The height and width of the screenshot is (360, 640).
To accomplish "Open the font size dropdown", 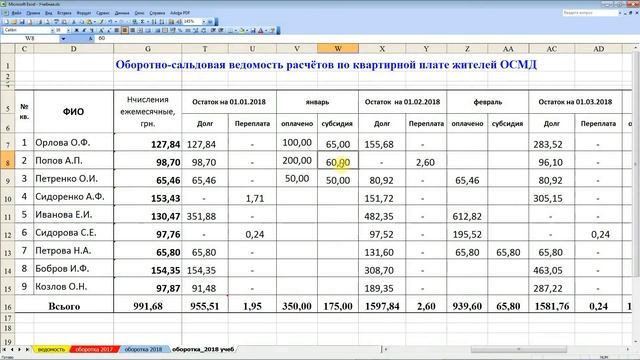I will coord(68,30).
